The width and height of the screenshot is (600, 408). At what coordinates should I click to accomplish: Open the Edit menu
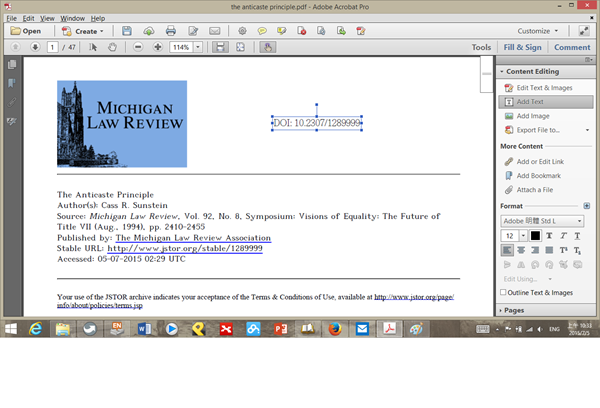28,18
